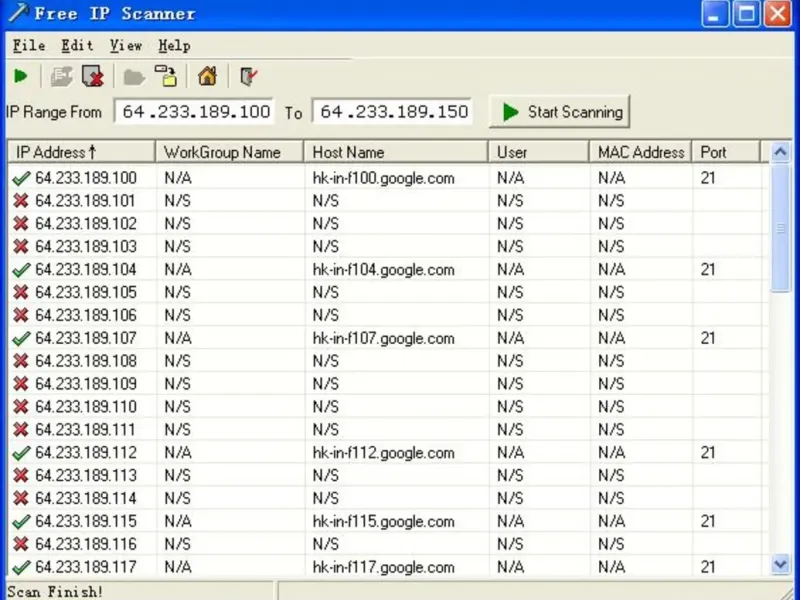Sort by Port column header
The height and width of the screenshot is (600, 800).
click(726, 152)
